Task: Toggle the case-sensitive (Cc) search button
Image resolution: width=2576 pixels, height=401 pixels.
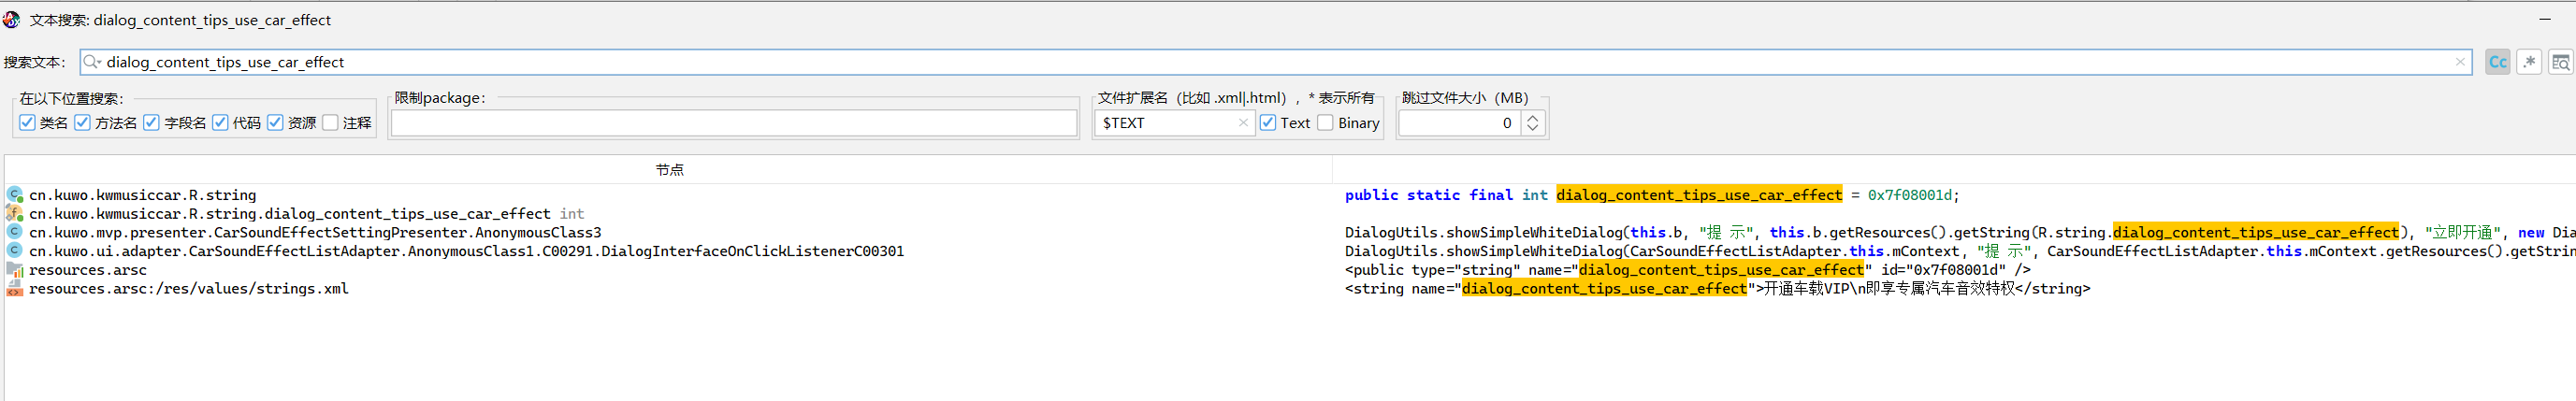Action: click(2497, 62)
